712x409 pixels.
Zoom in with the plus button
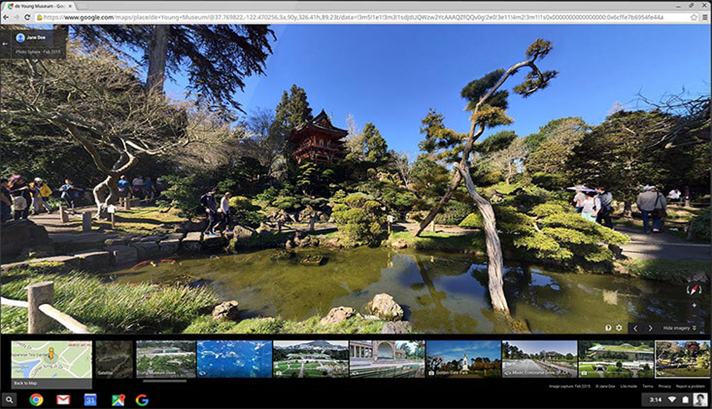pos(694,306)
